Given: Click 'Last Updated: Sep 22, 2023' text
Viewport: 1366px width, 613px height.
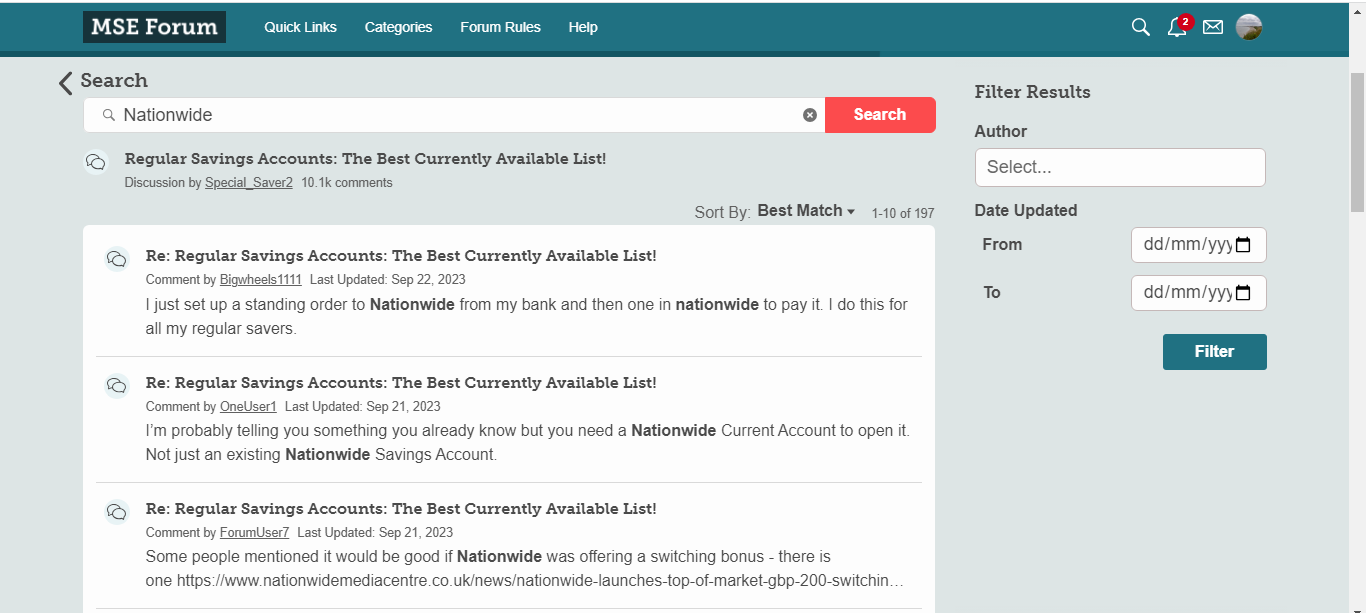Looking at the screenshot, I should click(x=388, y=280).
